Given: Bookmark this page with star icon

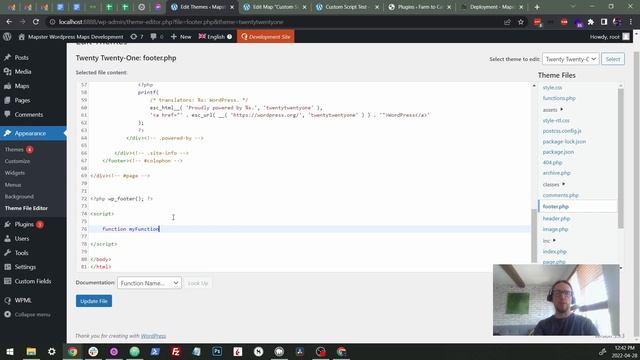Looking at the screenshot, I should (521, 22).
